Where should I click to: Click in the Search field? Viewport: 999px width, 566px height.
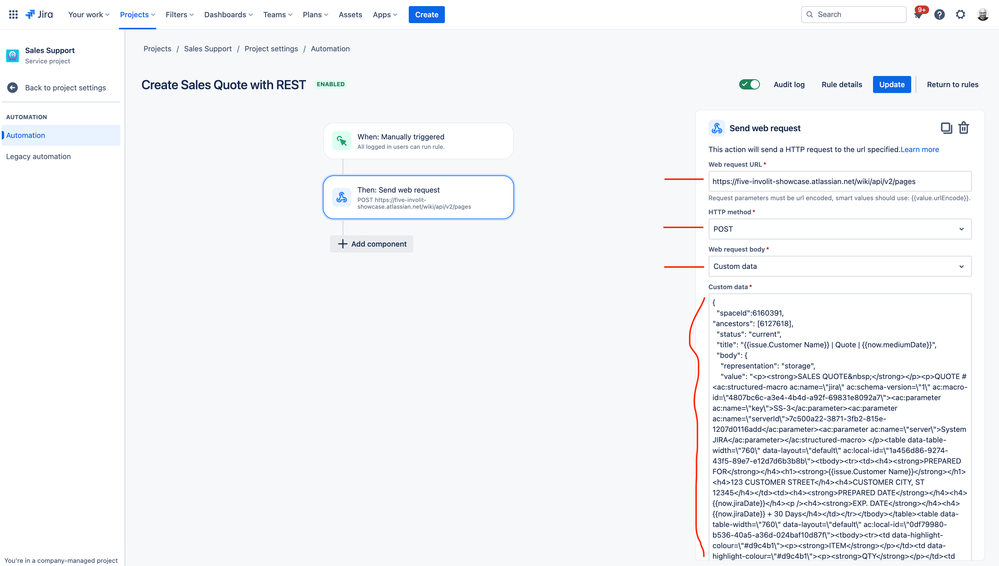tap(854, 14)
